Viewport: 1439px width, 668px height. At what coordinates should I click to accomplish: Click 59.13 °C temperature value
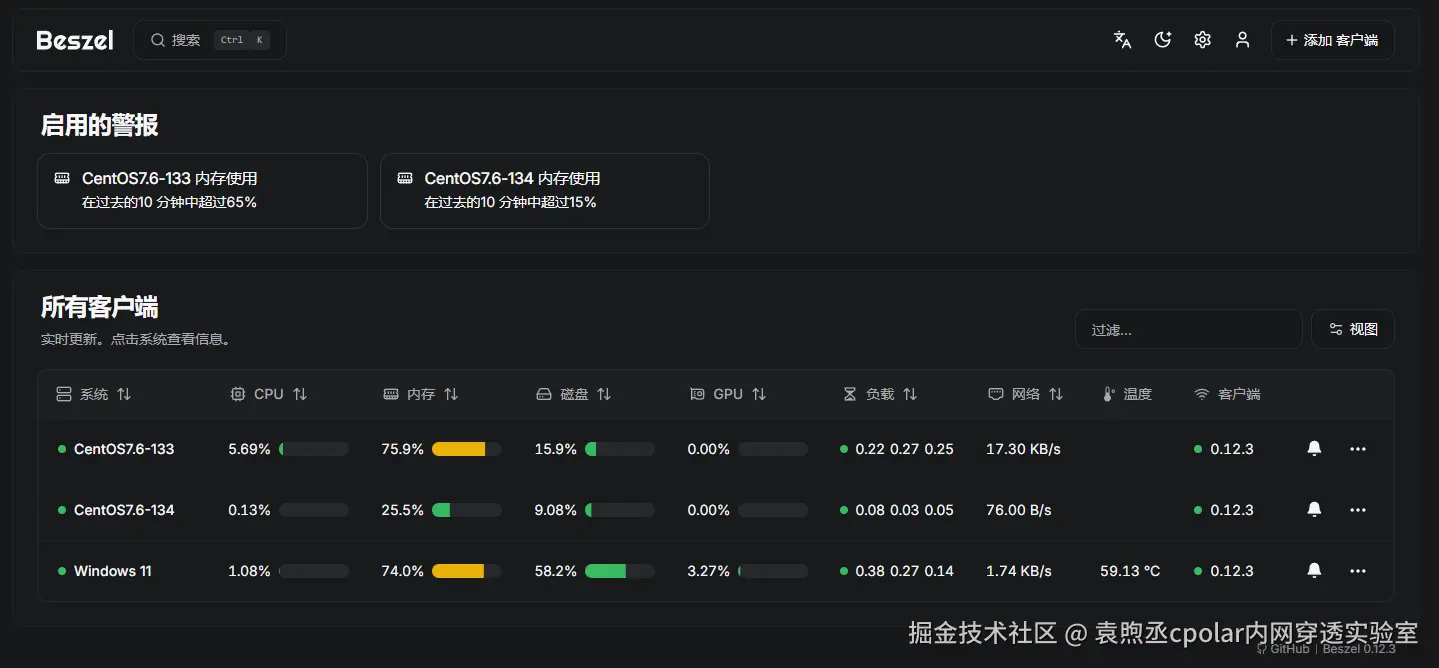(x=1130, y=571)
